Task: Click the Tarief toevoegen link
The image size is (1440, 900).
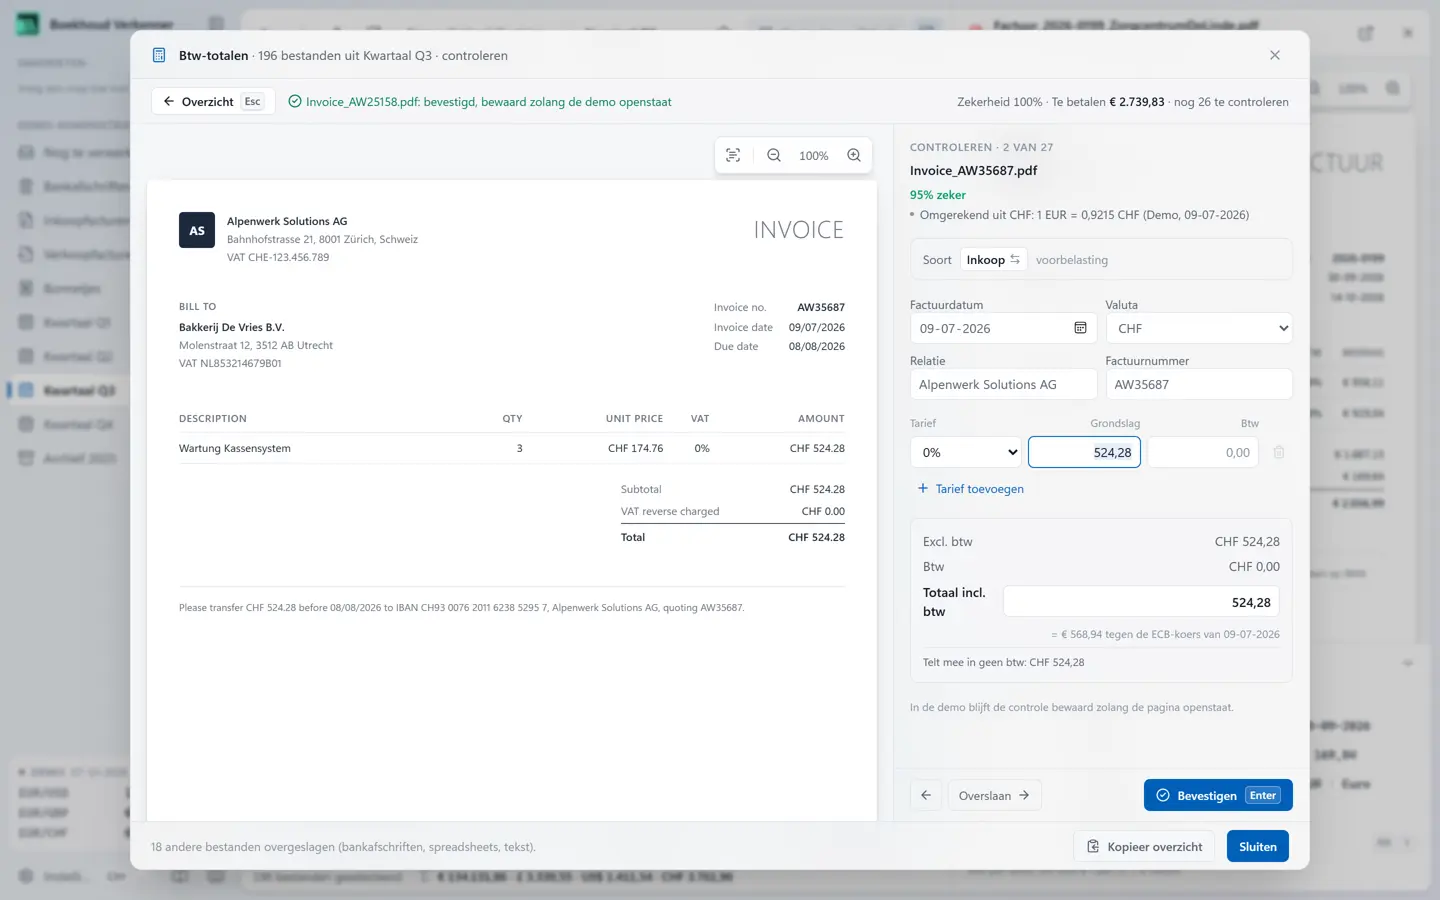Action: pyautogui.click(x=970, y=489)
